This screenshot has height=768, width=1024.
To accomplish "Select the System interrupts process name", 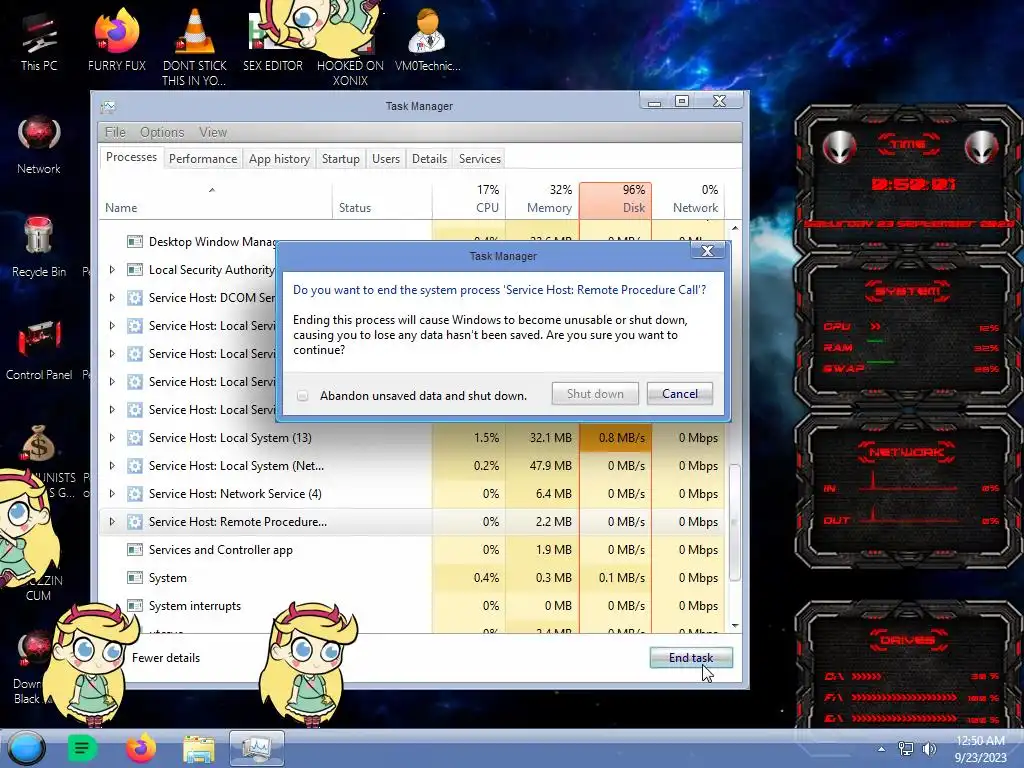I will click(x=195, y=606).
